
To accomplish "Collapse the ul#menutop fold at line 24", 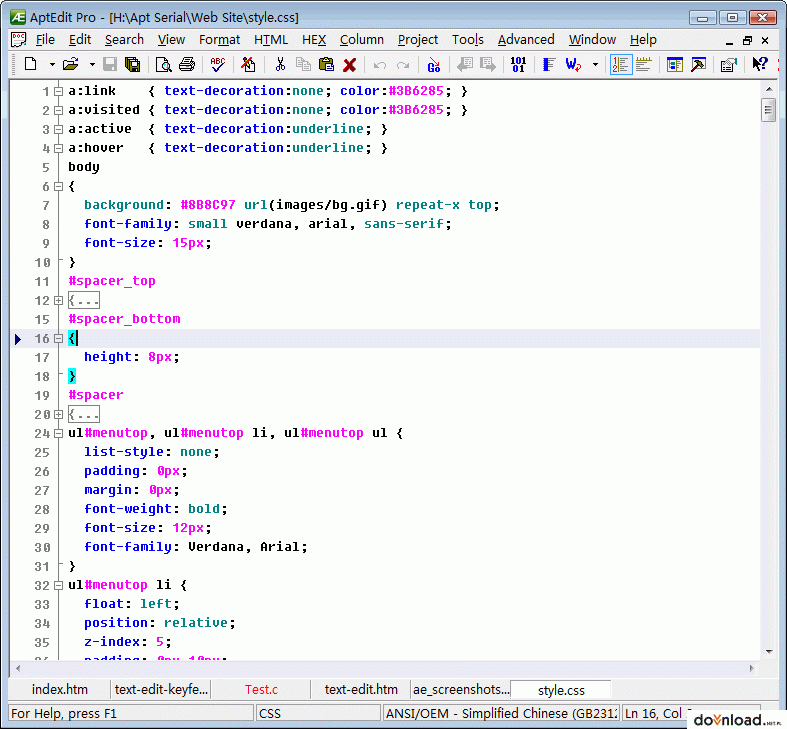I will [58, 433].
